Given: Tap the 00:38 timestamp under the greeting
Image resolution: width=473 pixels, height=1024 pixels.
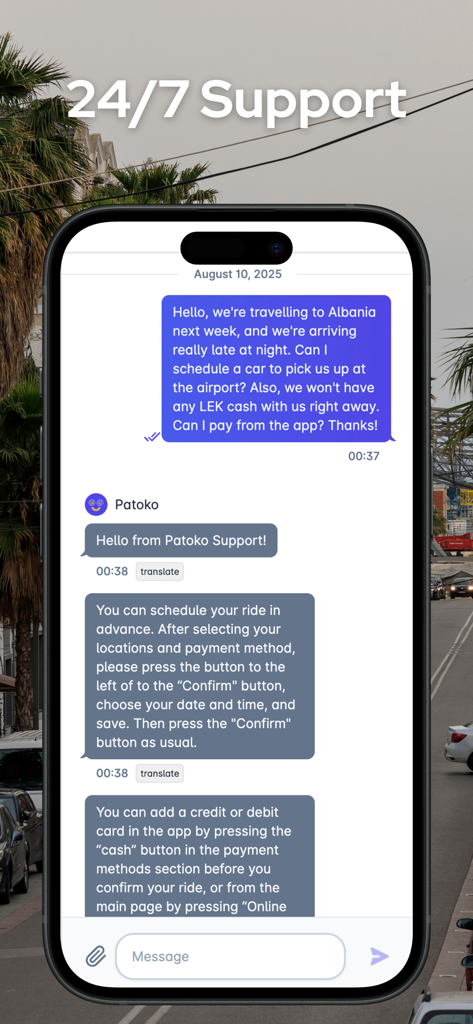Looking at the screenshot, I should coord(112,571).
